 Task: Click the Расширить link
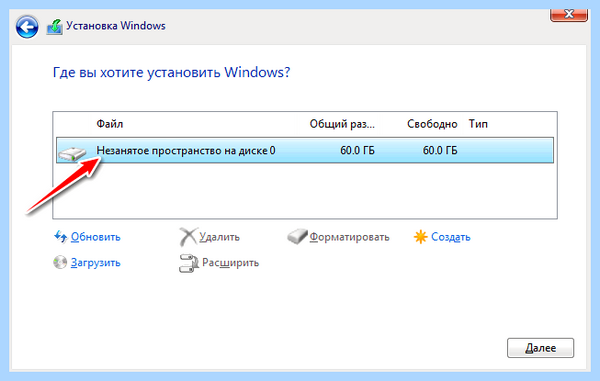[231, 263]
